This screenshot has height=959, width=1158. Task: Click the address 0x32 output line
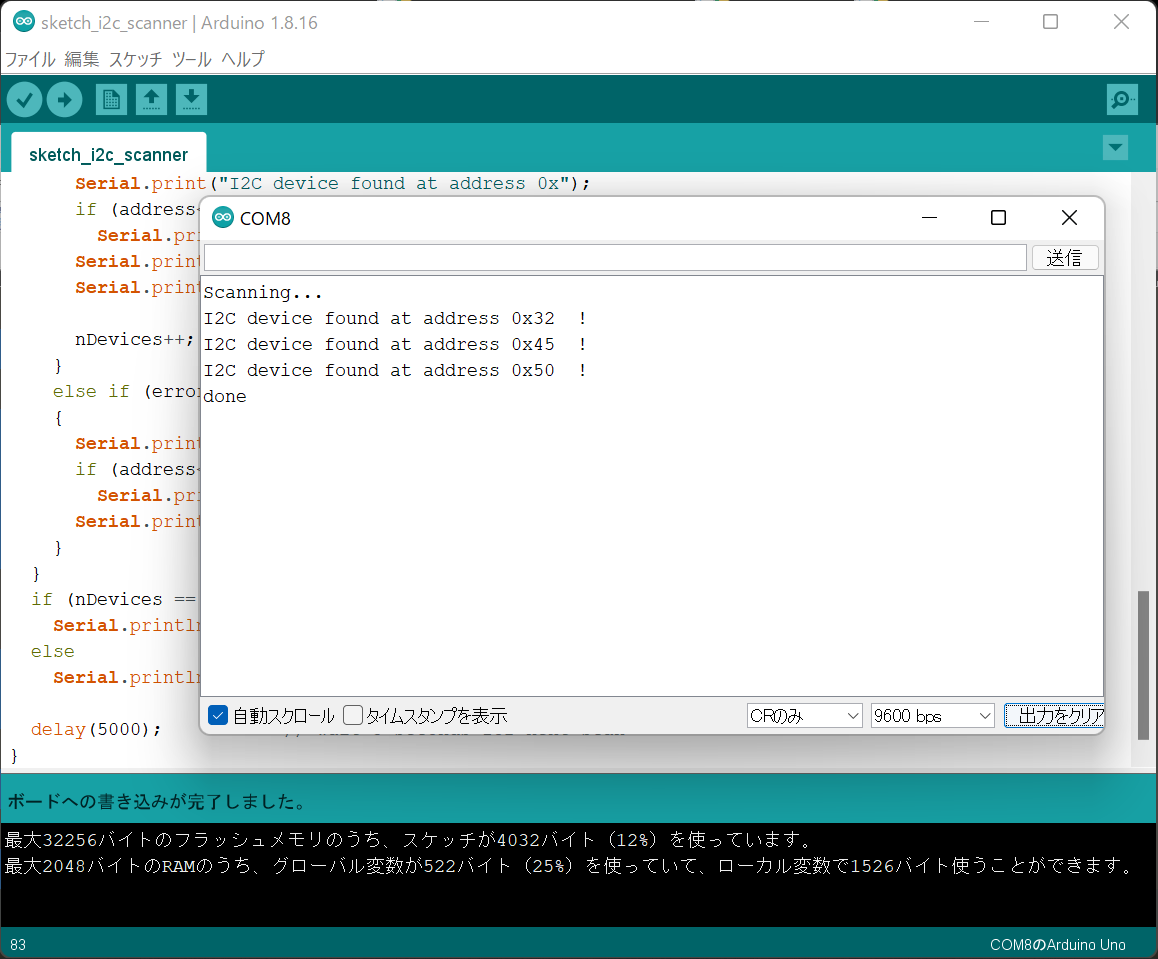(x=395, y=318)
